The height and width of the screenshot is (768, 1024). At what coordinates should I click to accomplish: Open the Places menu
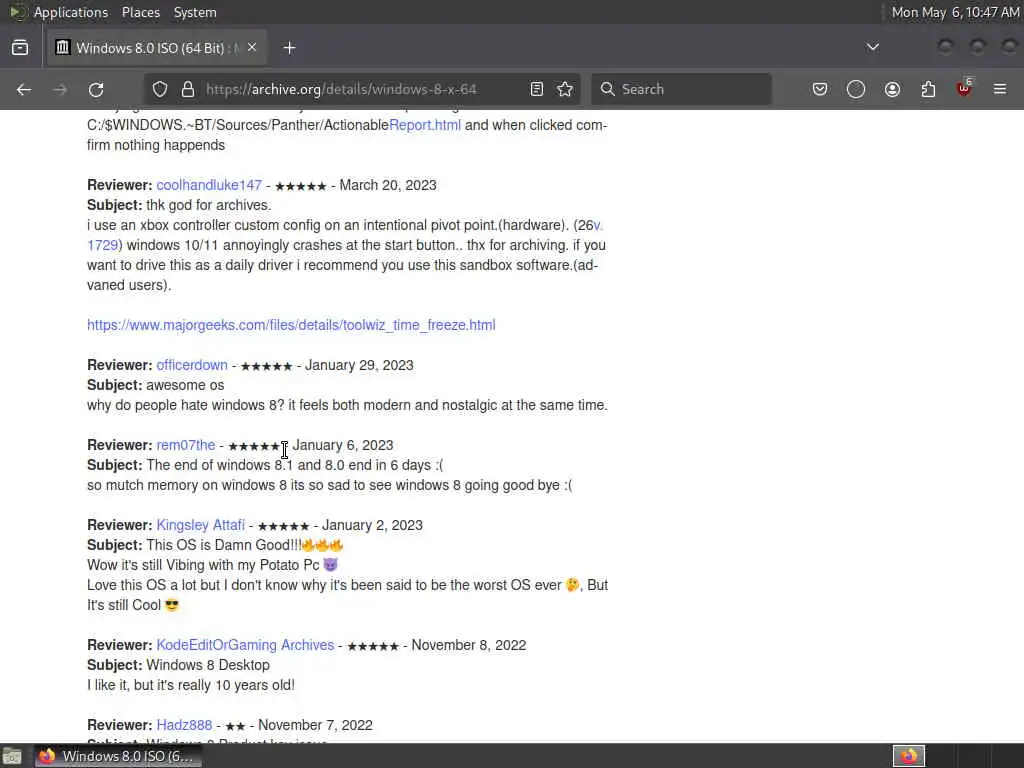point(140,12)
